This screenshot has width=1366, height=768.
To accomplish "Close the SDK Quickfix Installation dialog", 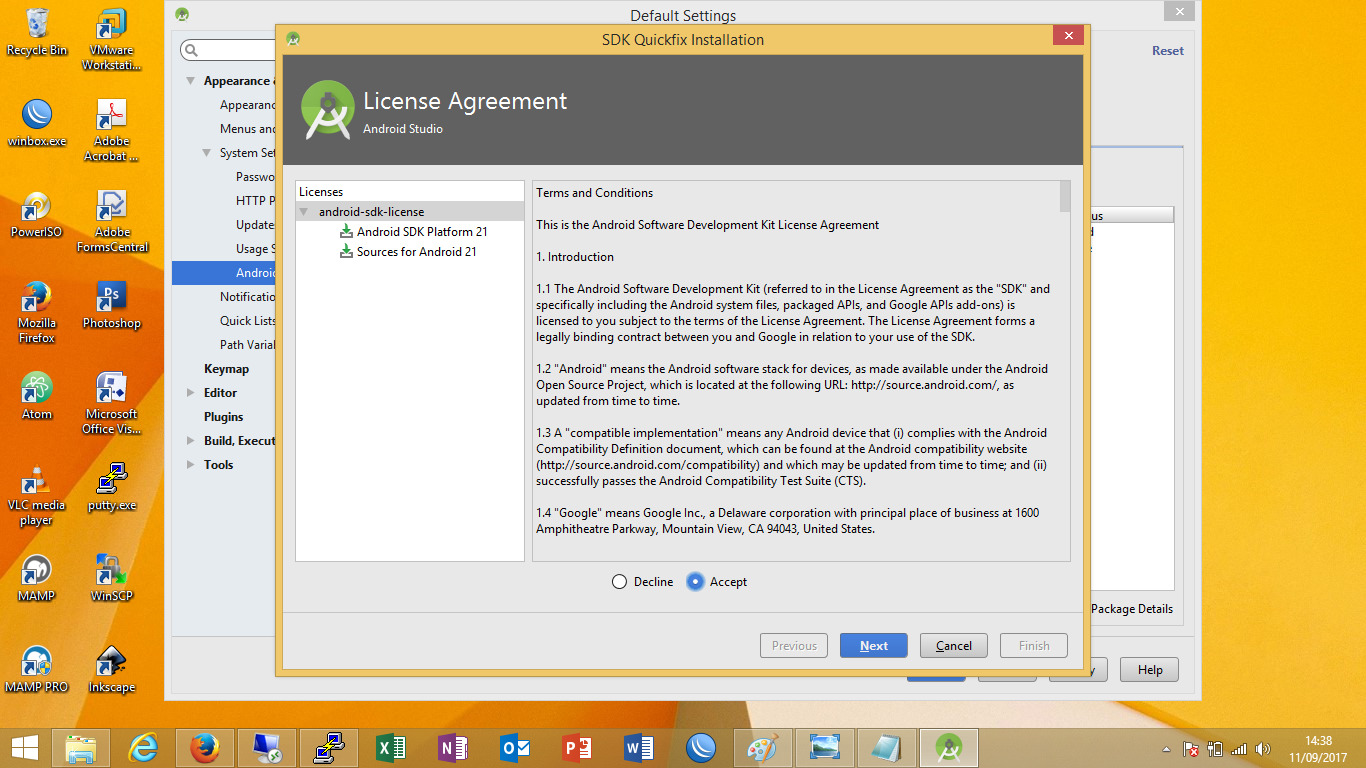I will coord(1069,36).
